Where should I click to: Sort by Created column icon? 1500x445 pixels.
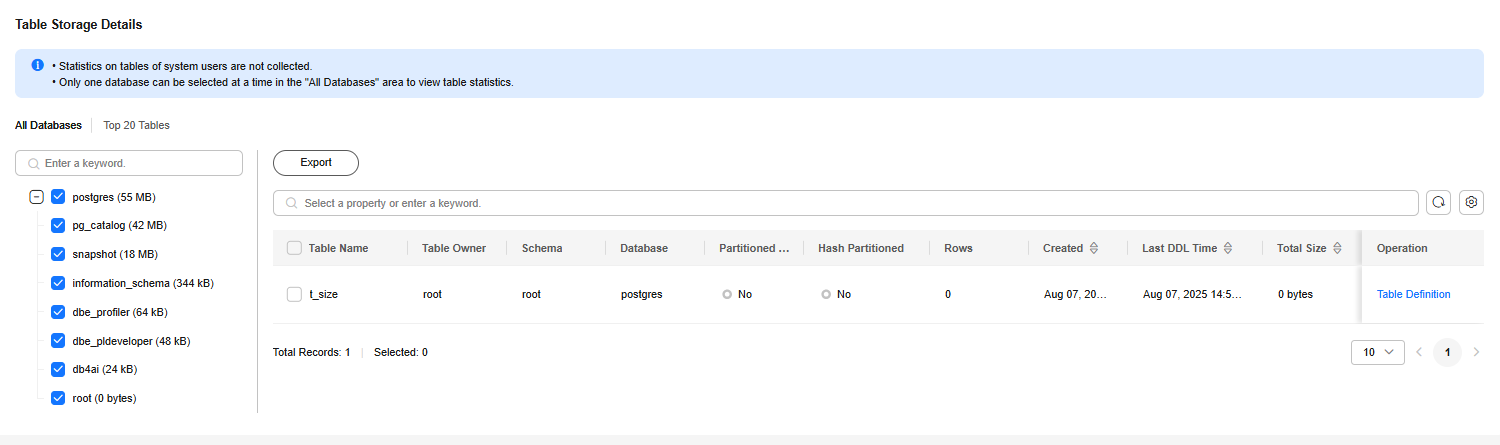click(x=1094, y=248)
